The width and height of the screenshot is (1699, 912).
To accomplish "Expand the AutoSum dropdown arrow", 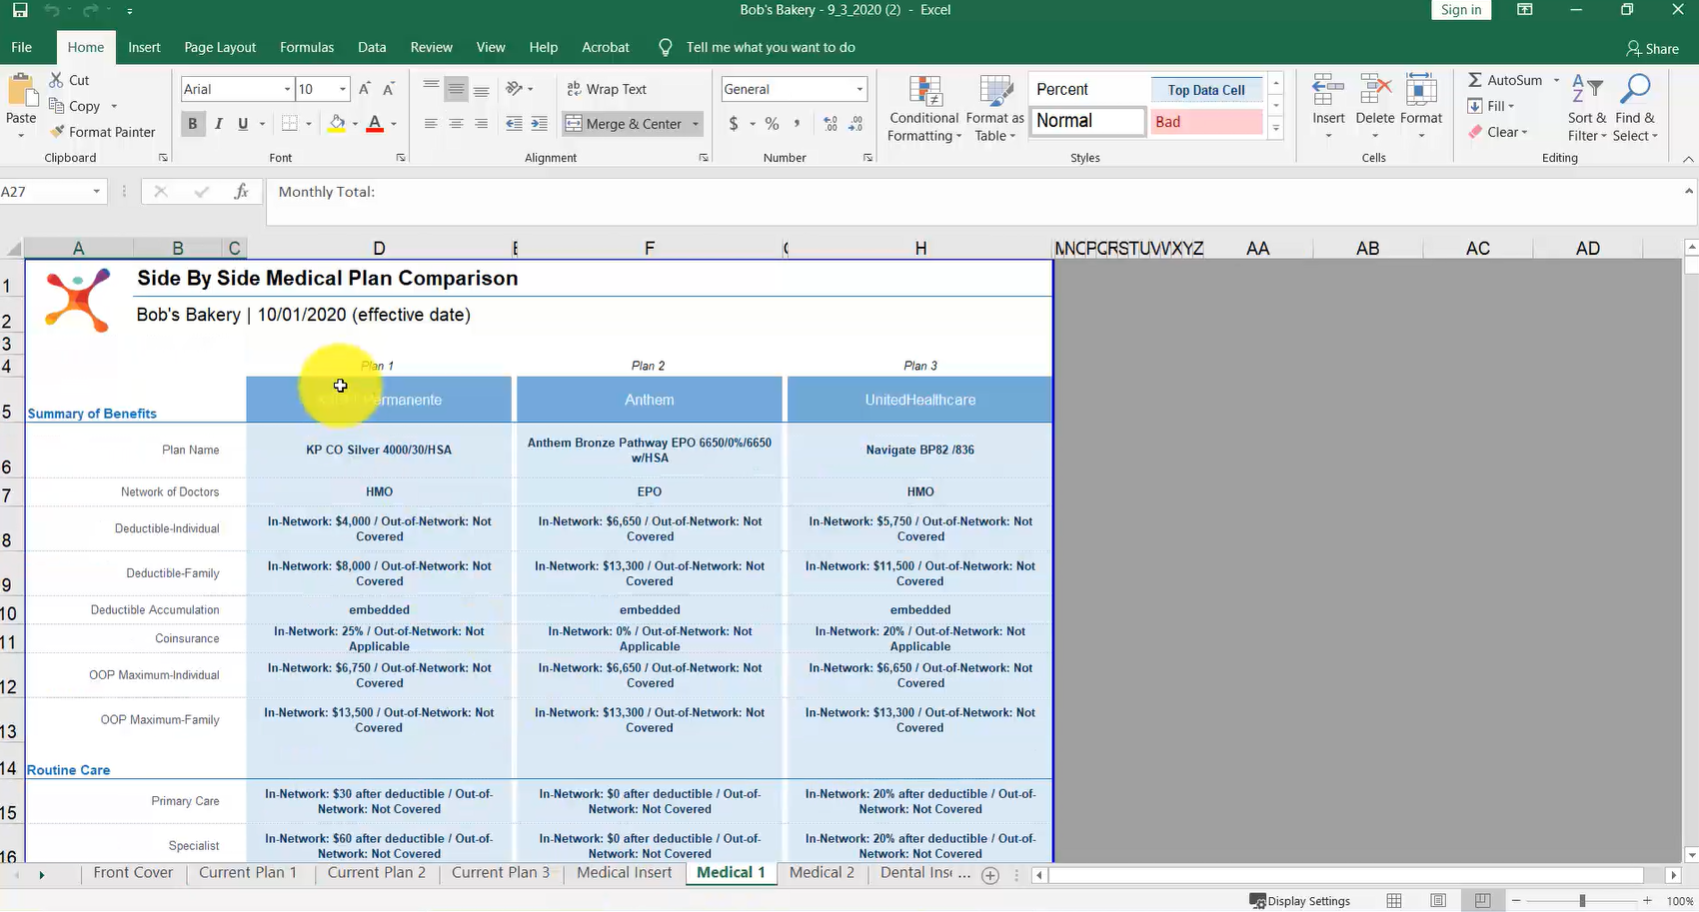I will pyautogui.click(x=1556, y=80).
